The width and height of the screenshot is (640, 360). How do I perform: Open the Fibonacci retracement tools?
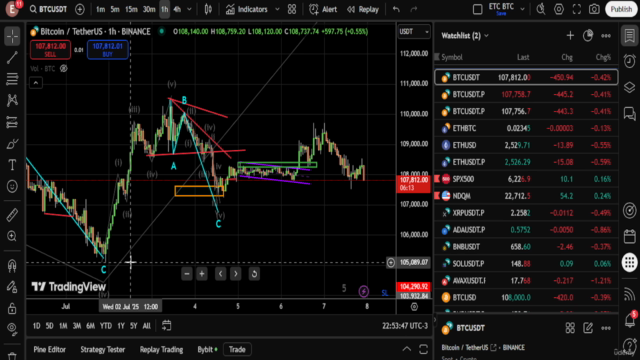point(12,79)
